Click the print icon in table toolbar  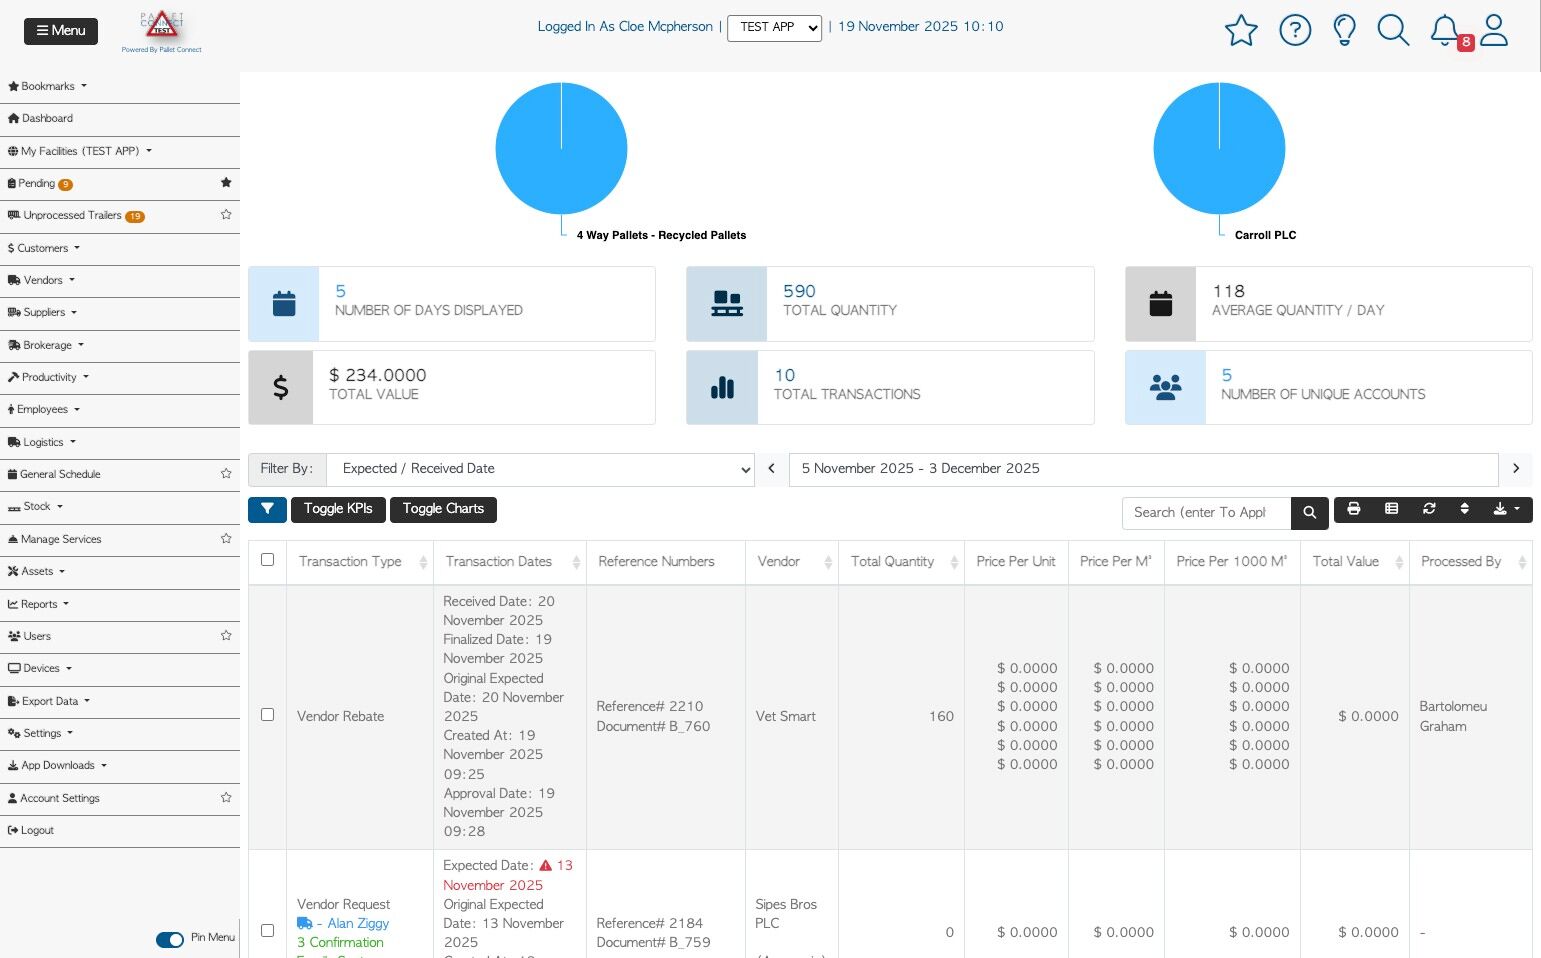tap(1353, 509)
